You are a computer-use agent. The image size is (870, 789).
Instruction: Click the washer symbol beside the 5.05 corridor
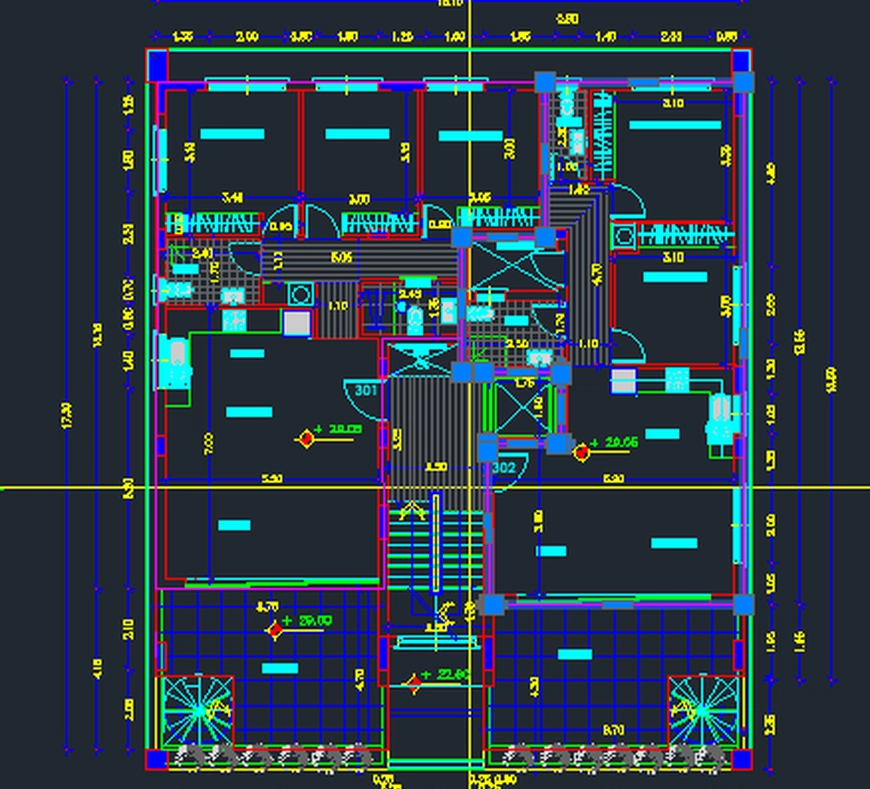(x=299, y=293)
